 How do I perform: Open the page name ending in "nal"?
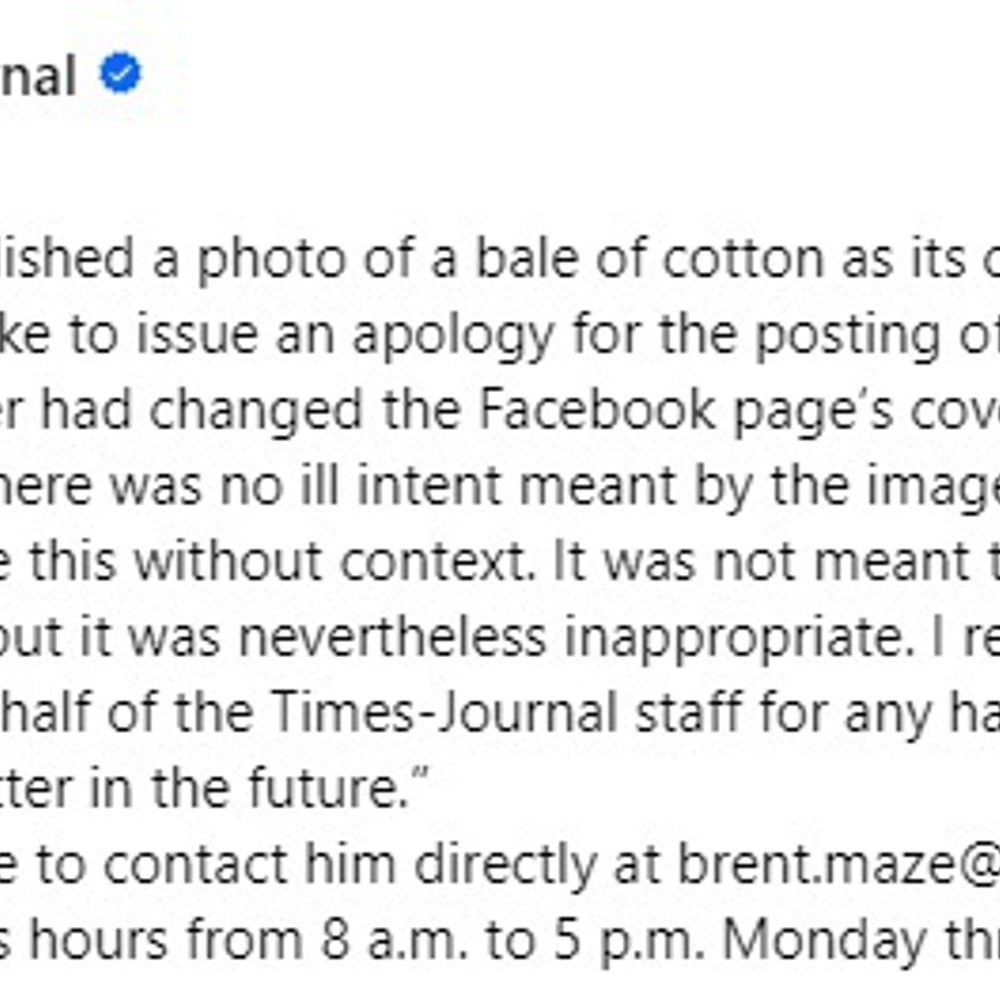pos(38,77)
